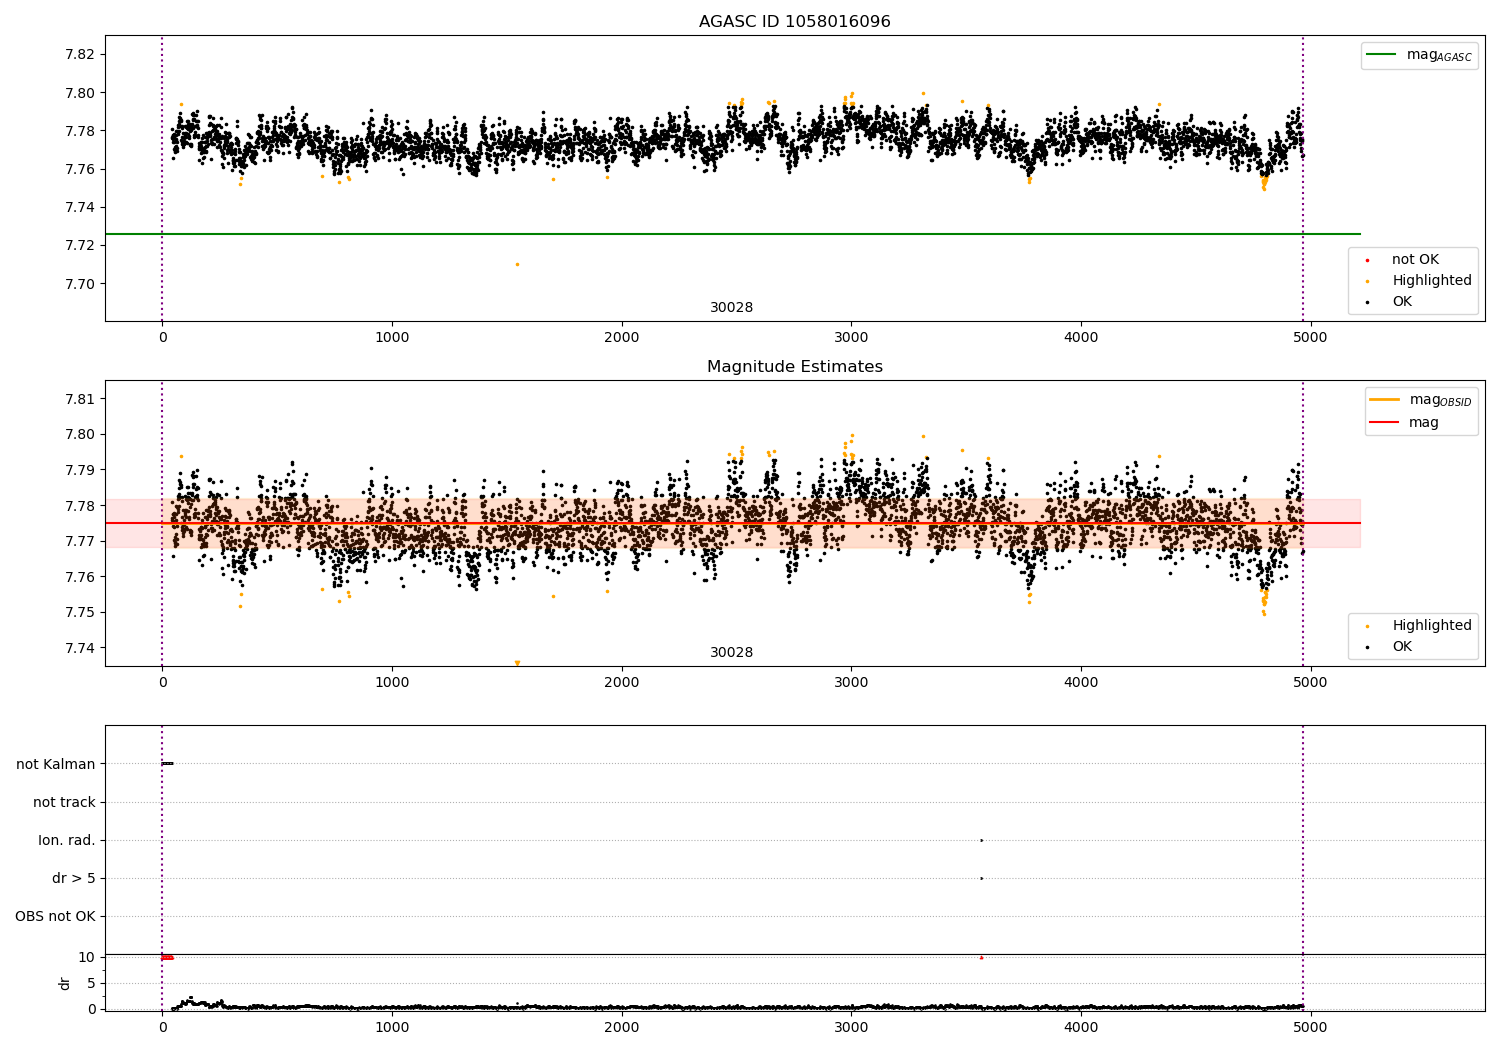
Task: Click the 7.82 y-axis tick label
Action: pos(80,54)
